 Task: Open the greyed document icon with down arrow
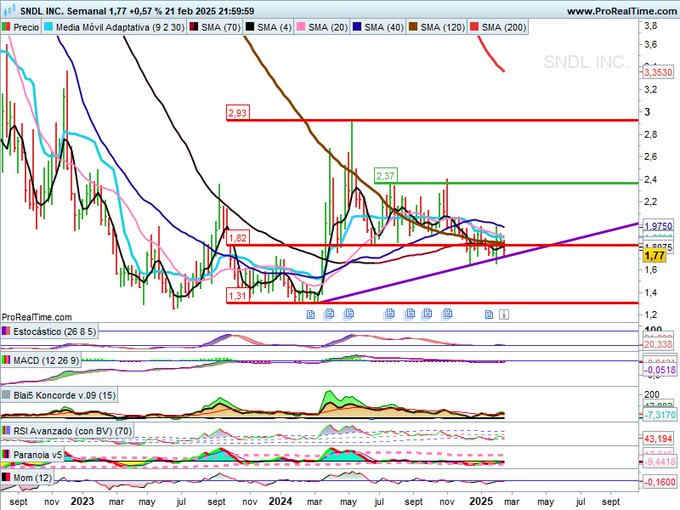(x=503, y=314)
